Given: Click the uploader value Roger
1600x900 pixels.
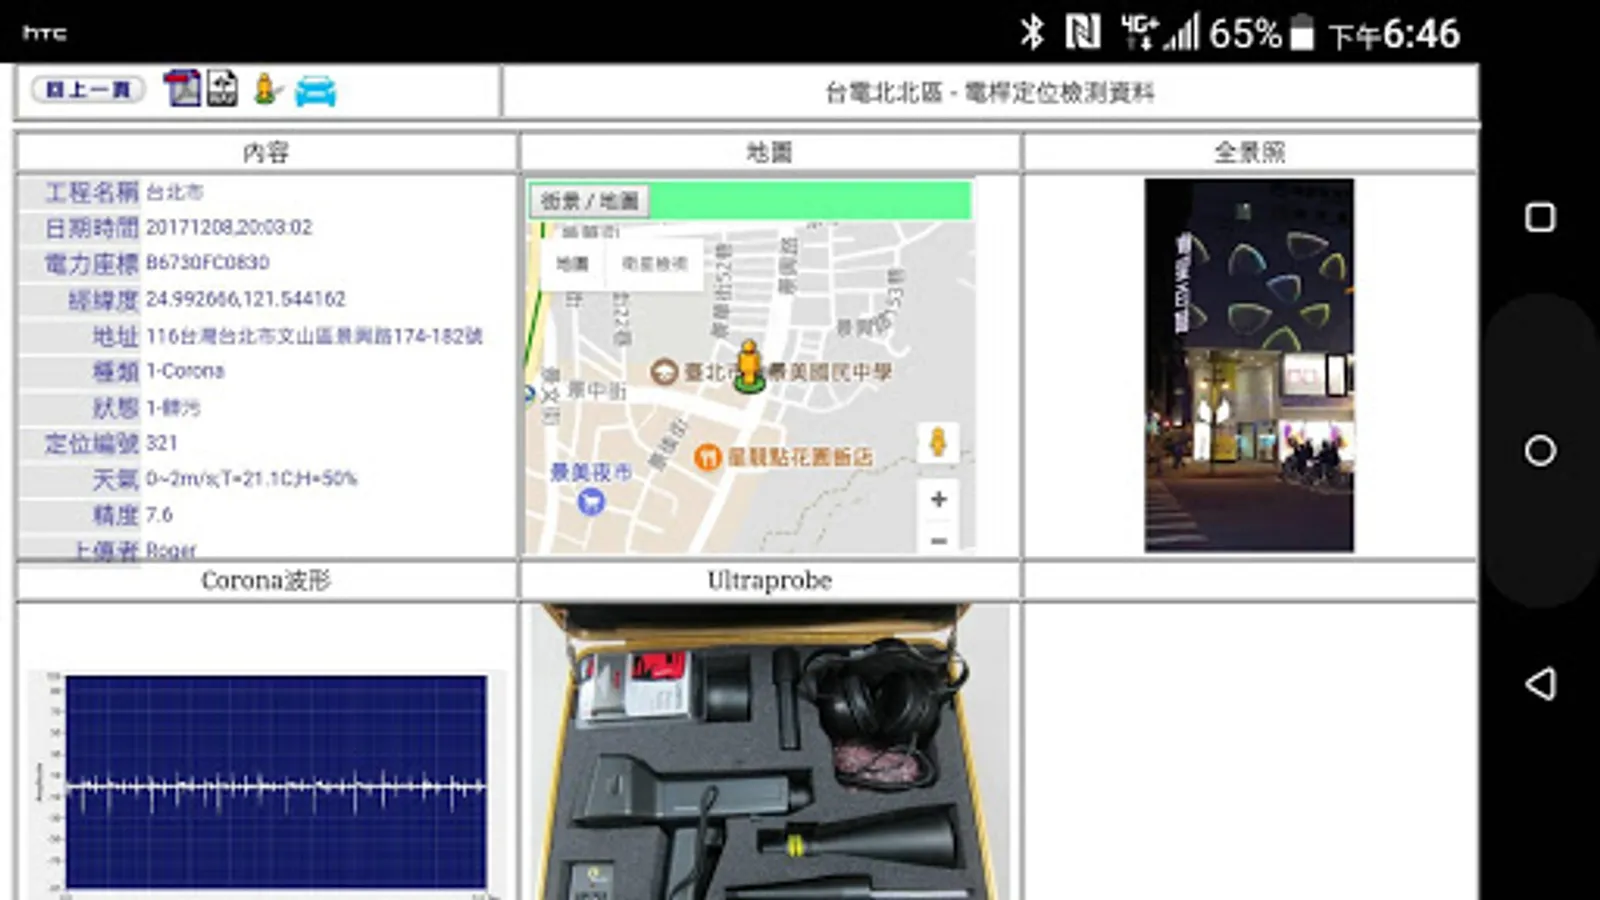Looking at the screenshot, I should (x=171, y=550).
